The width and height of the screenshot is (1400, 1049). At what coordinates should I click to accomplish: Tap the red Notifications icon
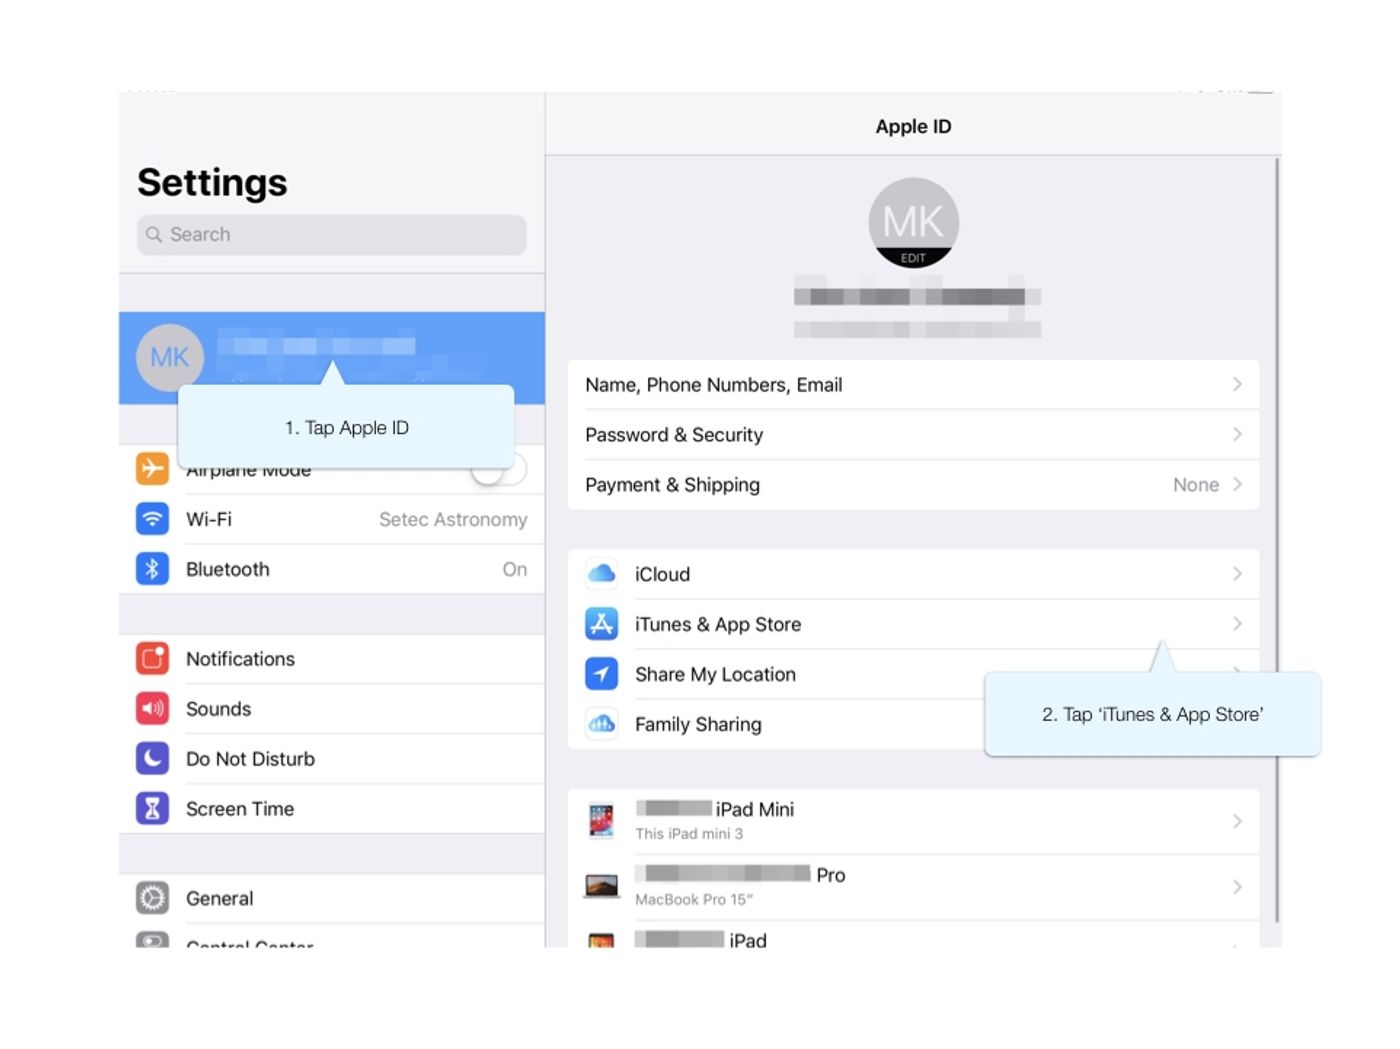pos(152,659)
